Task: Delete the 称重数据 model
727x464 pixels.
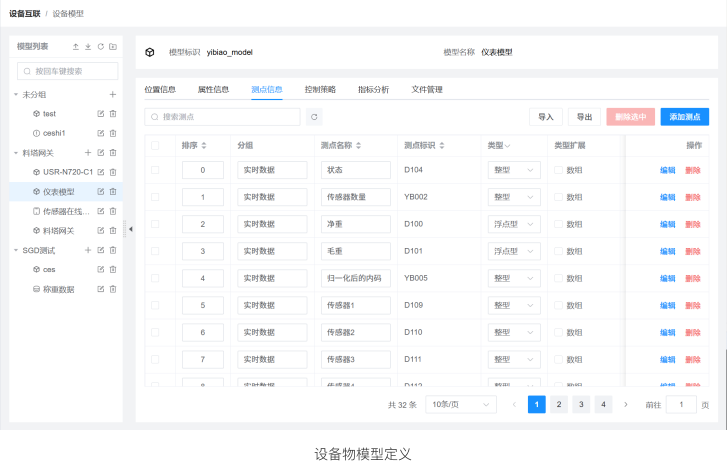Action: pos(113,289)
